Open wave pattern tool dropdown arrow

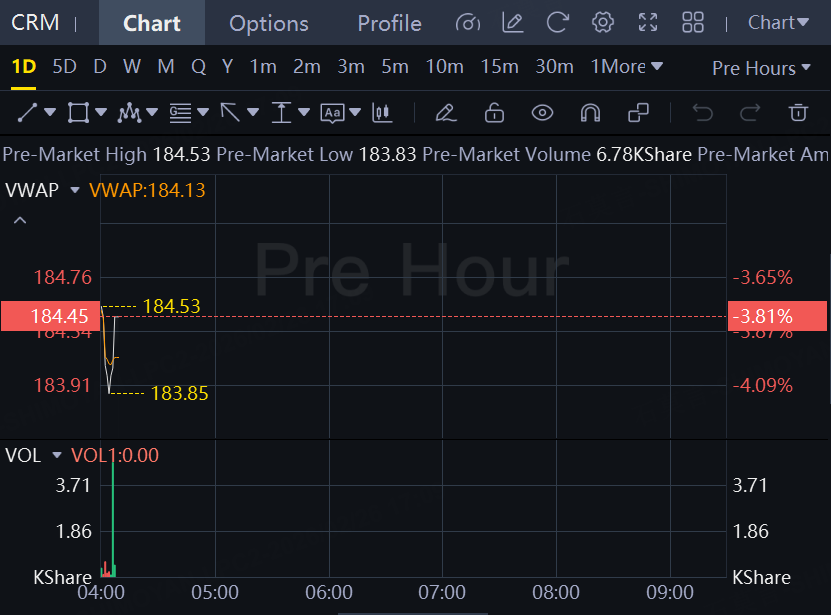(152, 112)
